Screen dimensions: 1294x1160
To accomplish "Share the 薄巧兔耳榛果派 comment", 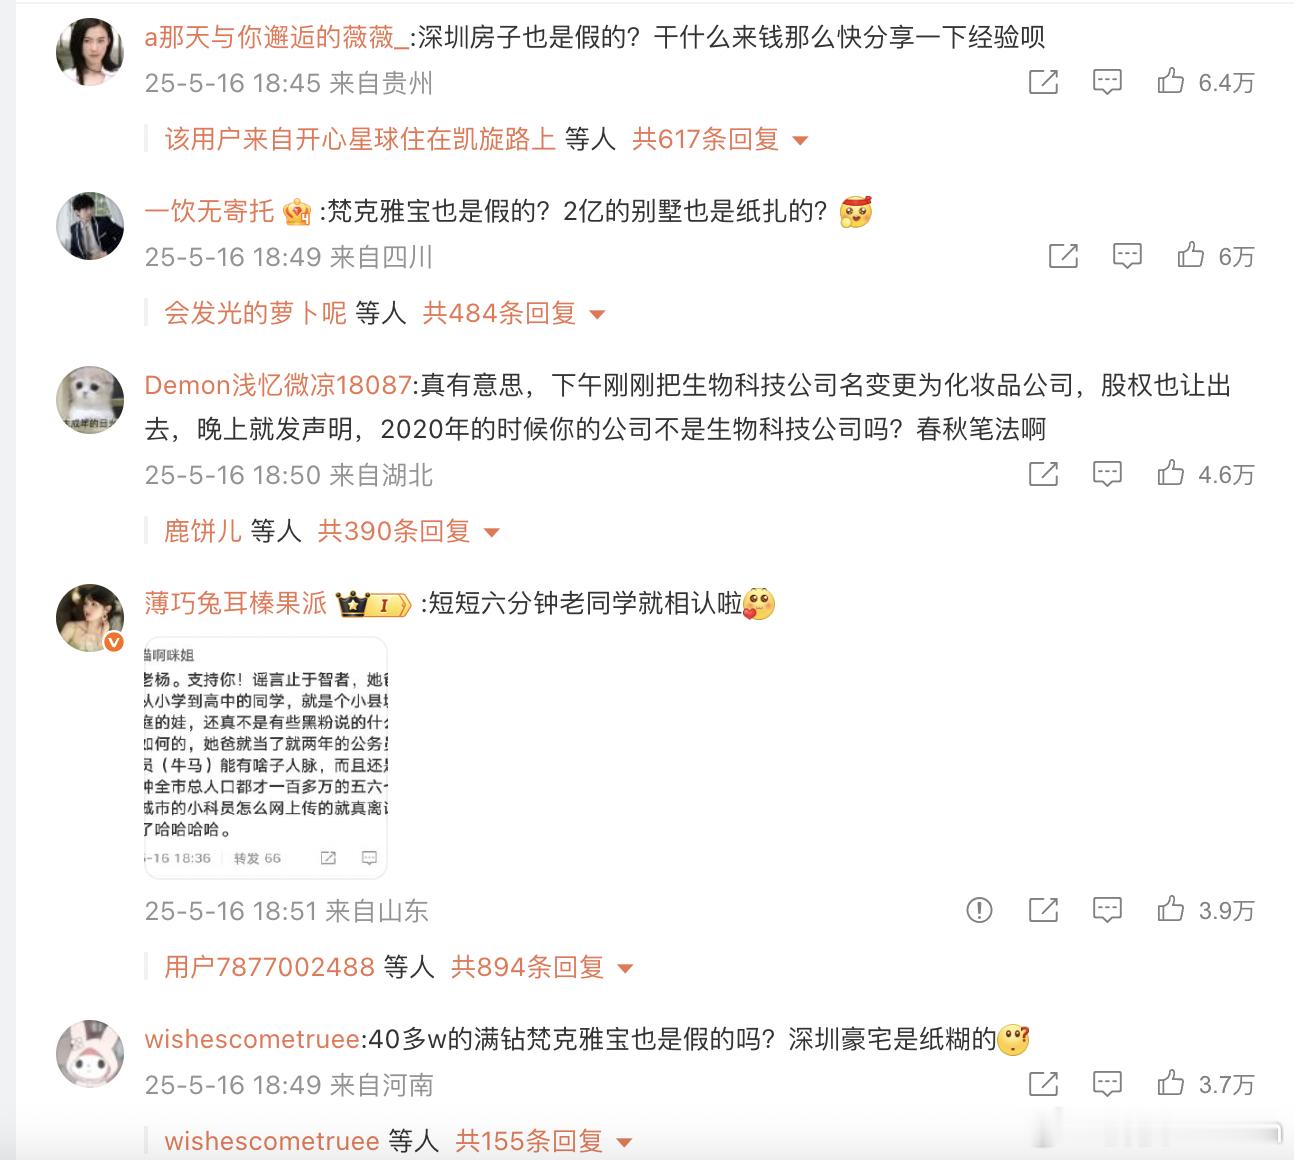I will click(x=1043, y=910).
